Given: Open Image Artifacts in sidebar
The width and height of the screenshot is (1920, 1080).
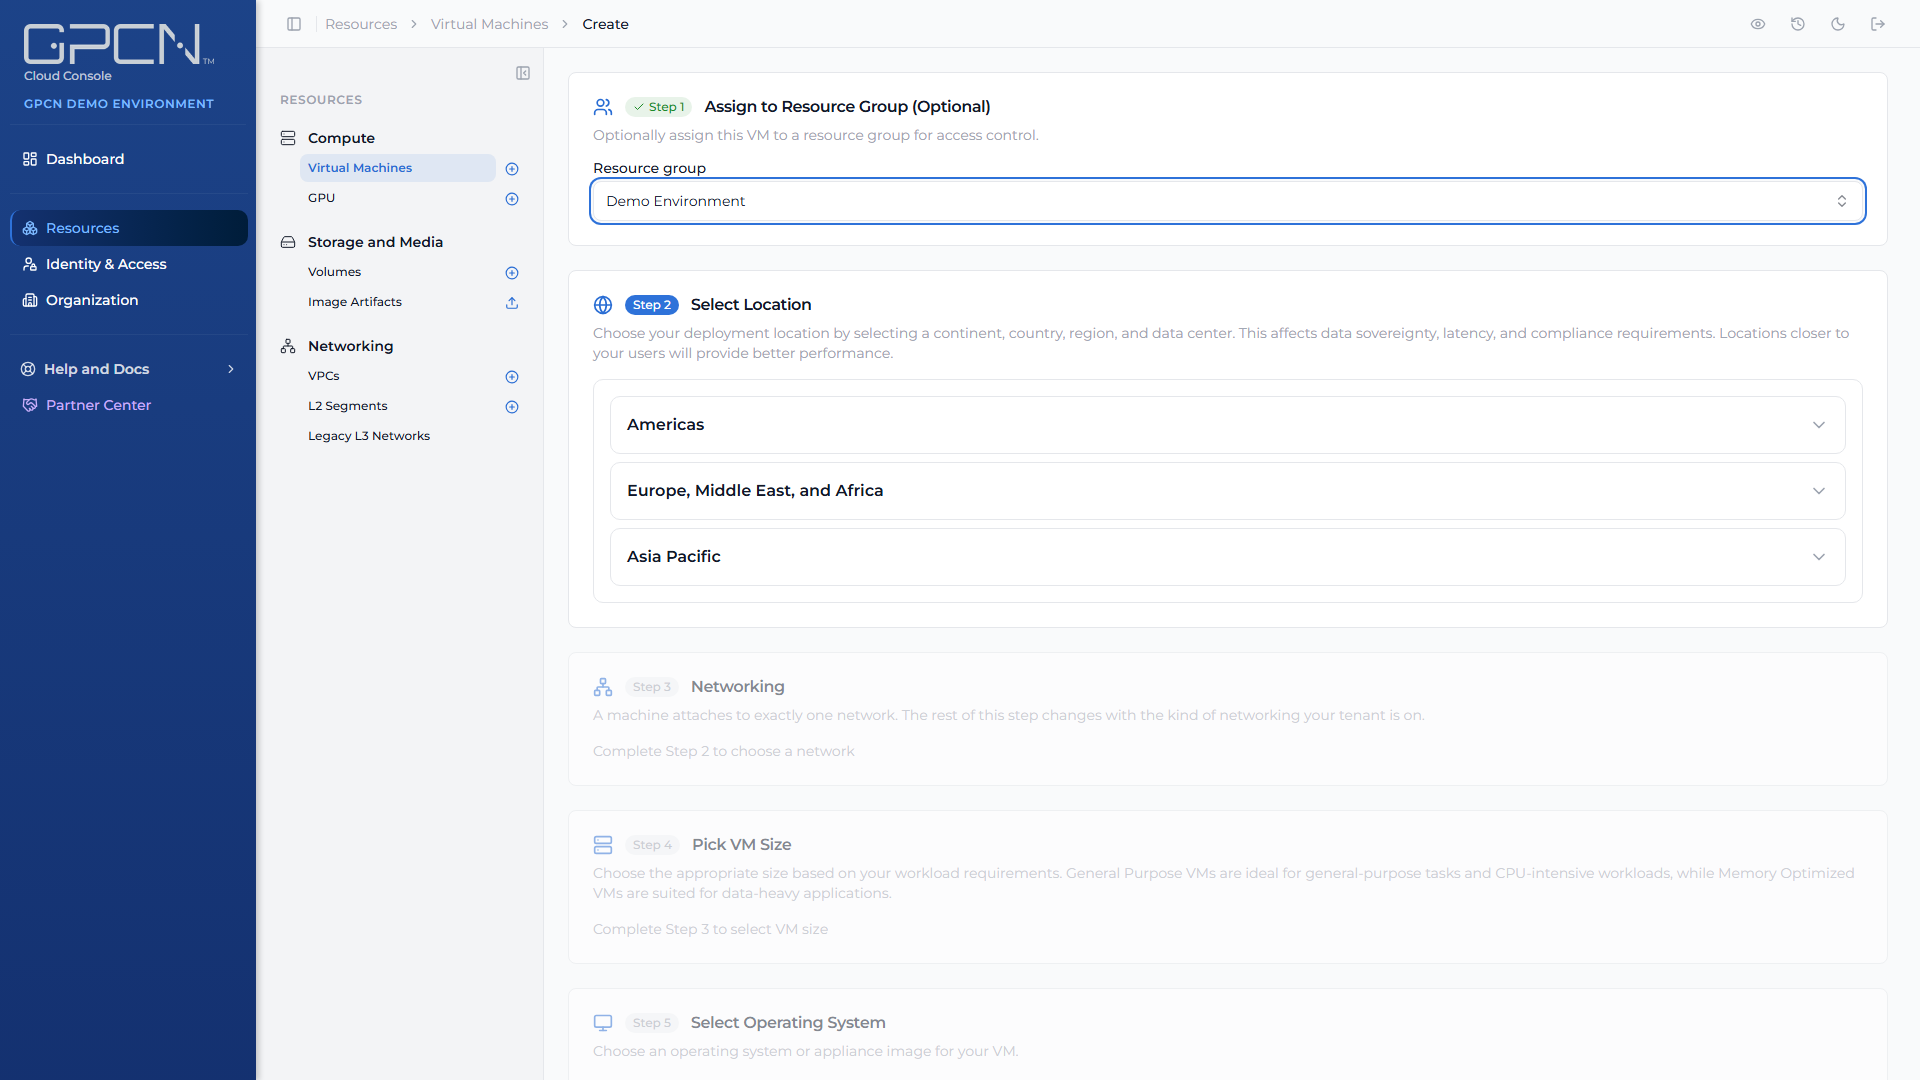Looking at the screenshot, I should (397, 302).
